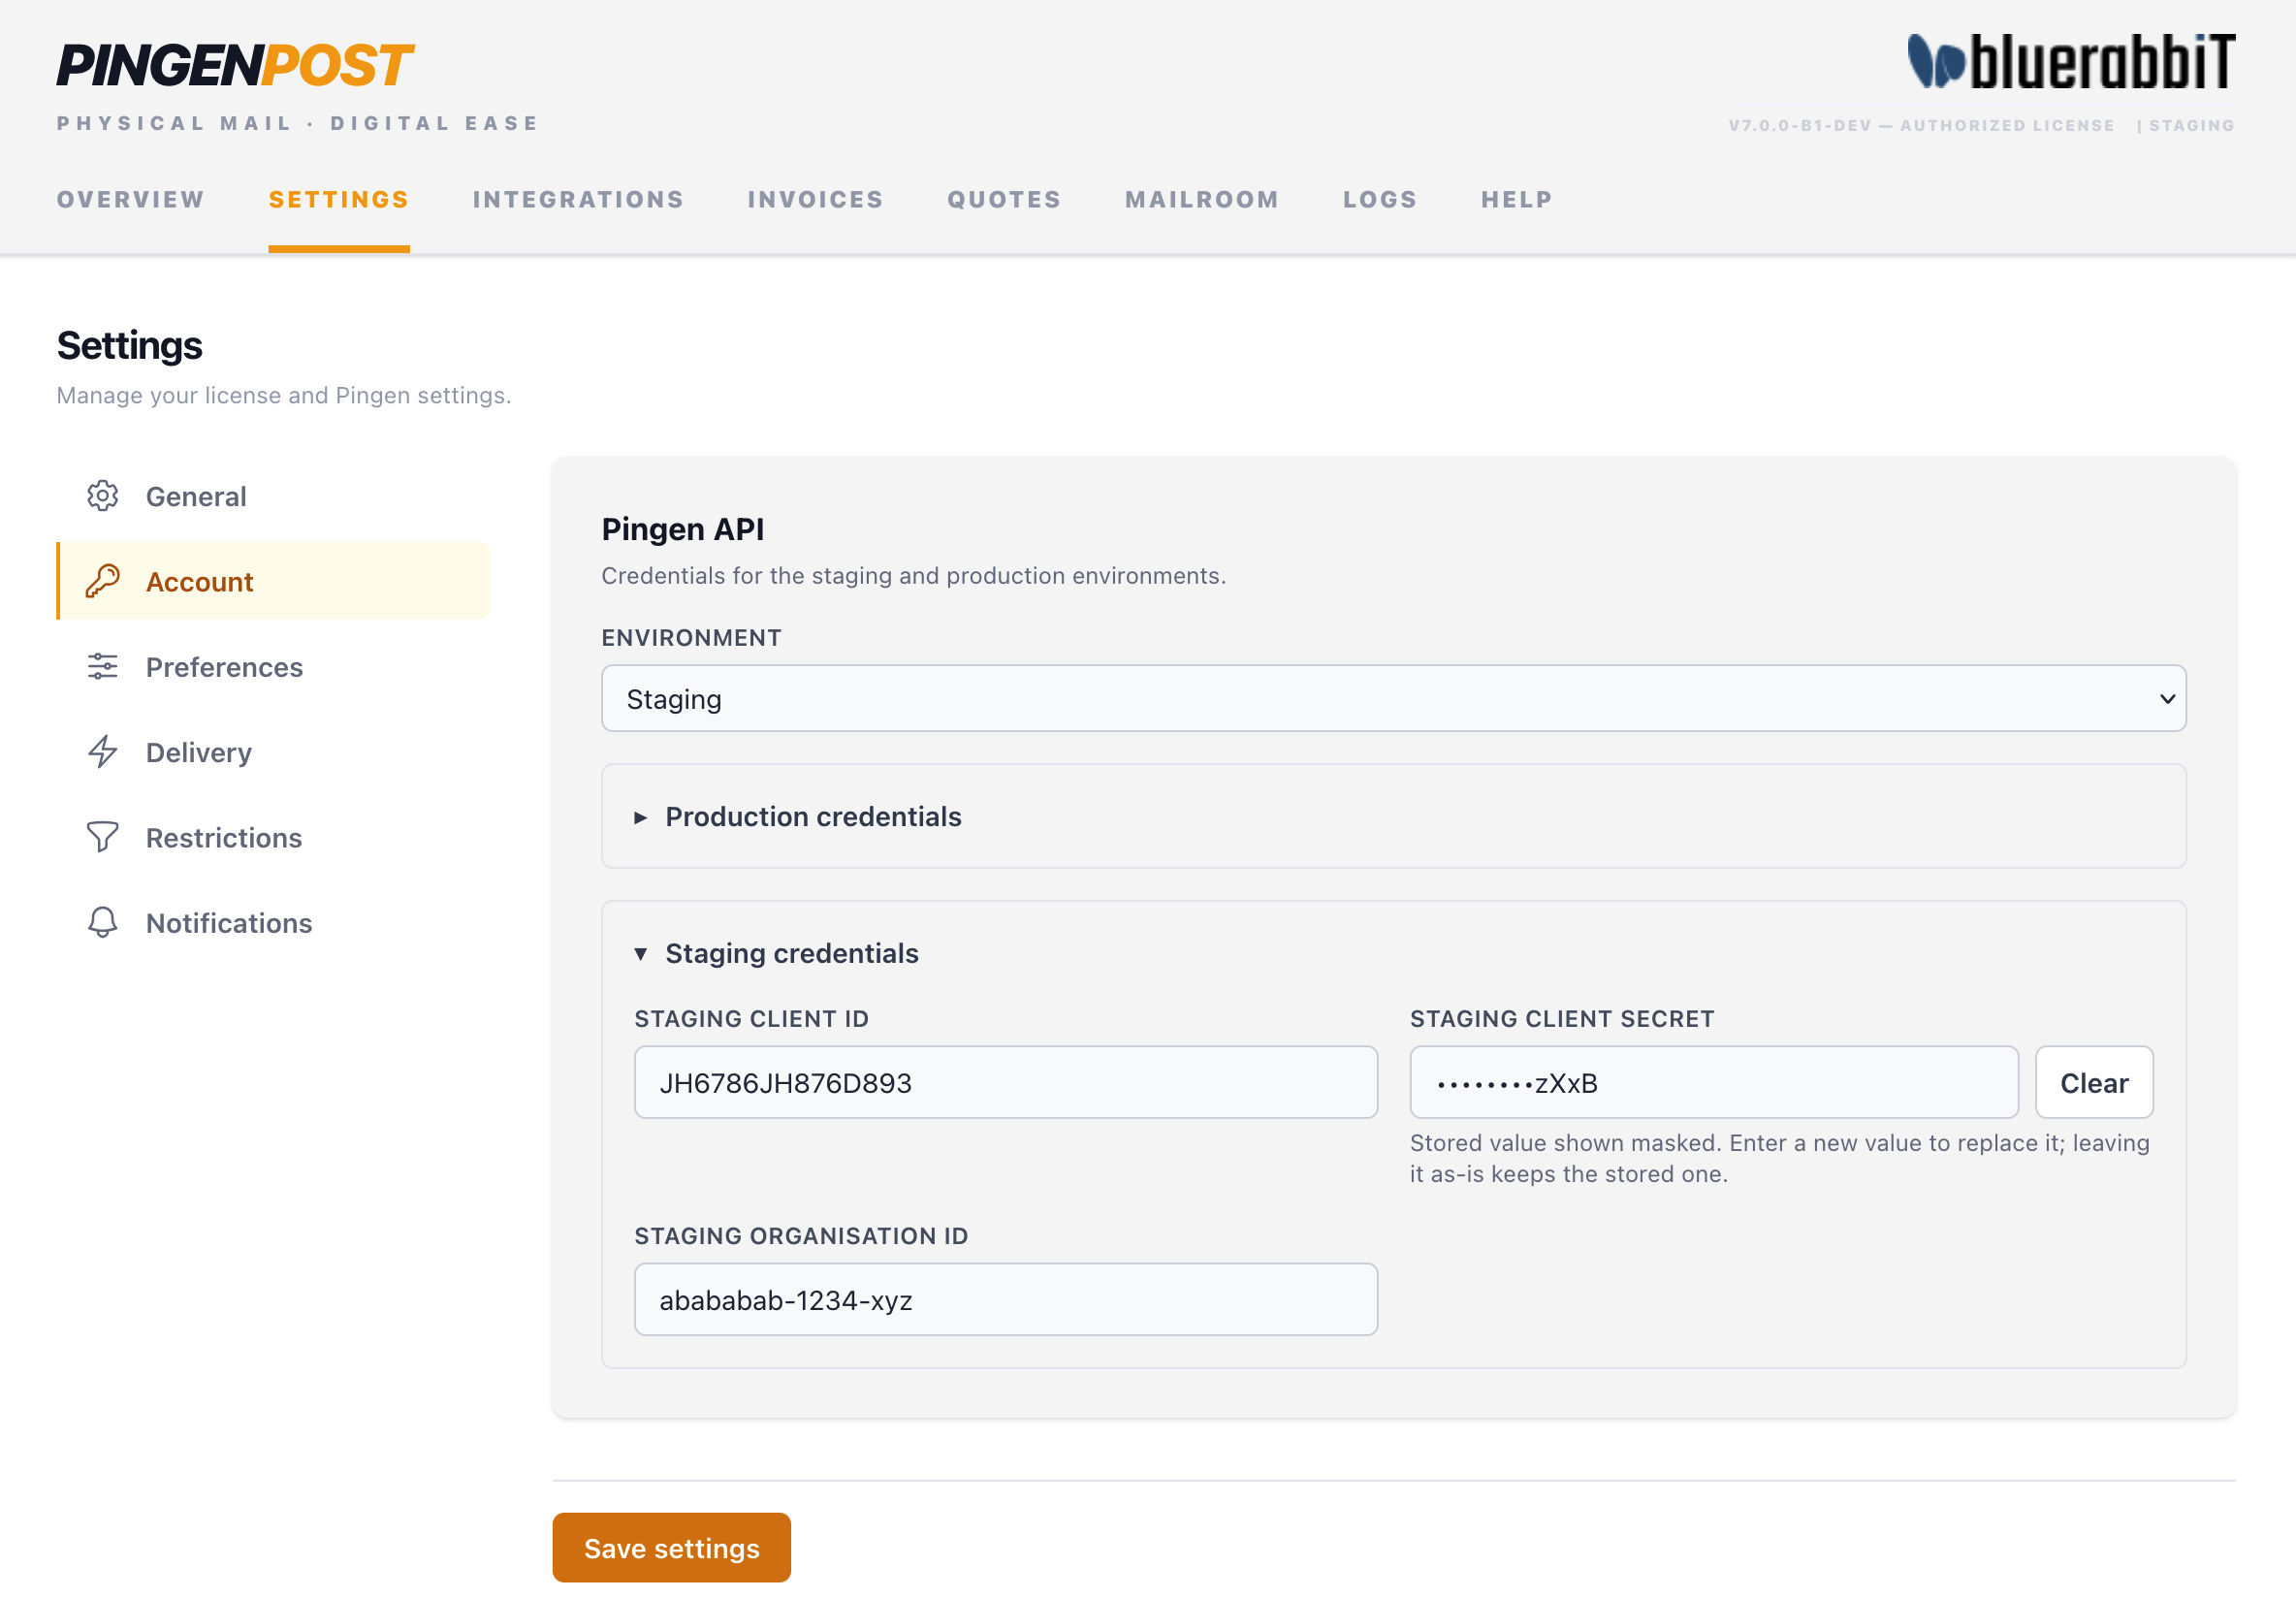2296x1598 pixels.
Task: Click the Restrictions funnel icon
Action: point(102,837)
